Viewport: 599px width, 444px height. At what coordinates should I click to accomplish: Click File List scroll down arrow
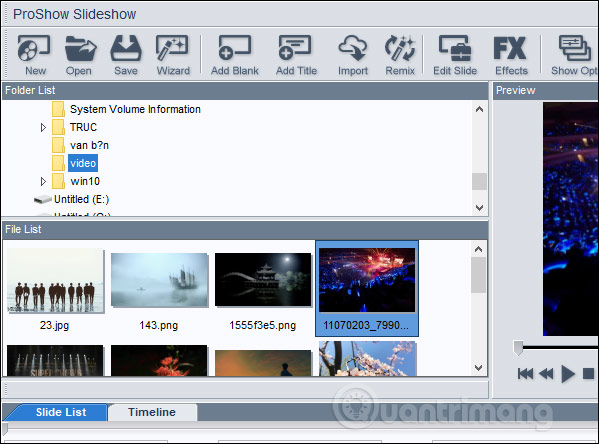pyautogui.click(x=478, y=368)
